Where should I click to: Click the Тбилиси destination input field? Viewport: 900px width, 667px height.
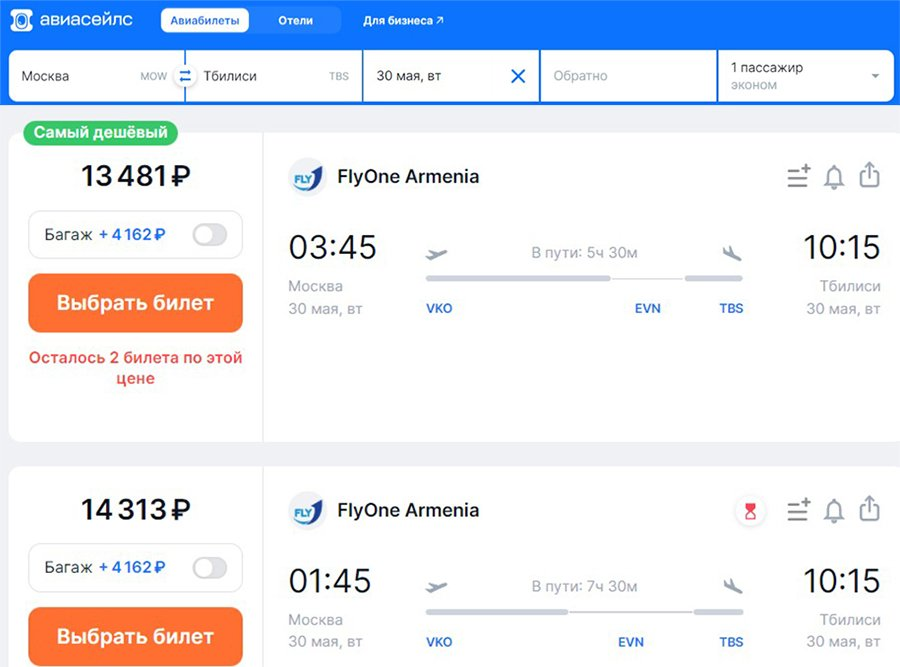click(274, 76)
